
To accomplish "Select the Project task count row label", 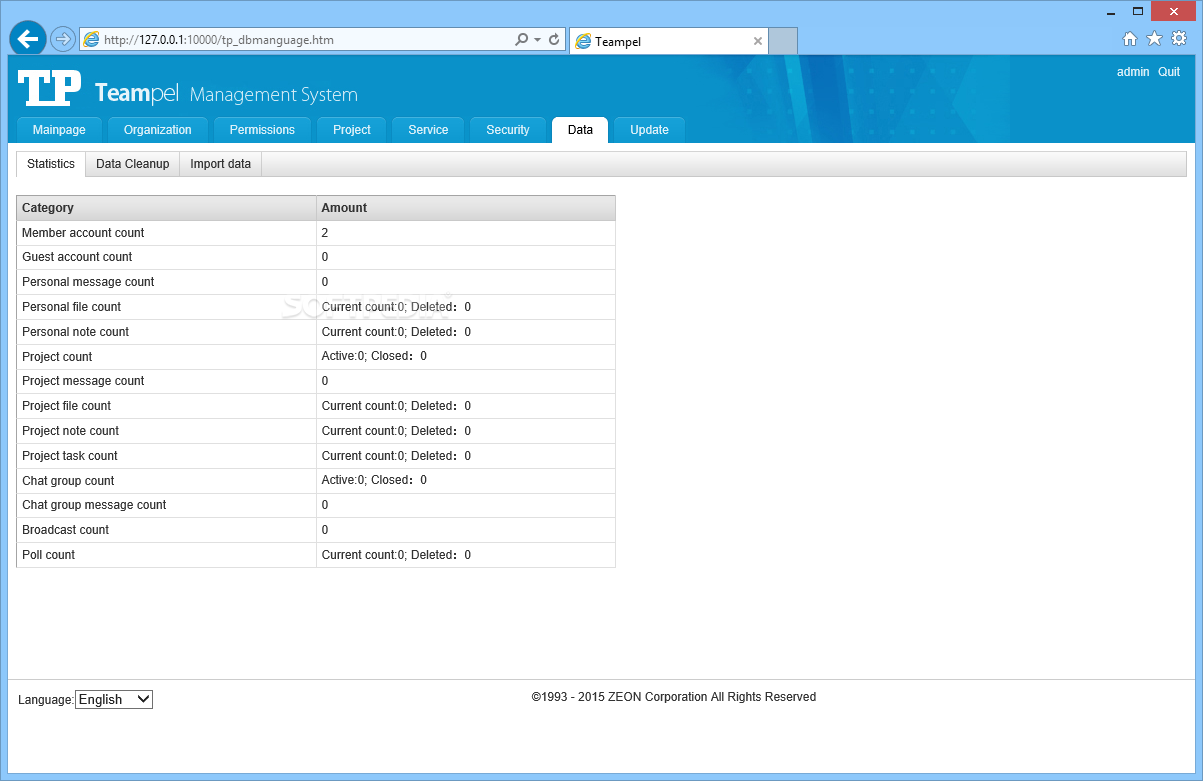I will tap(70, 456).
